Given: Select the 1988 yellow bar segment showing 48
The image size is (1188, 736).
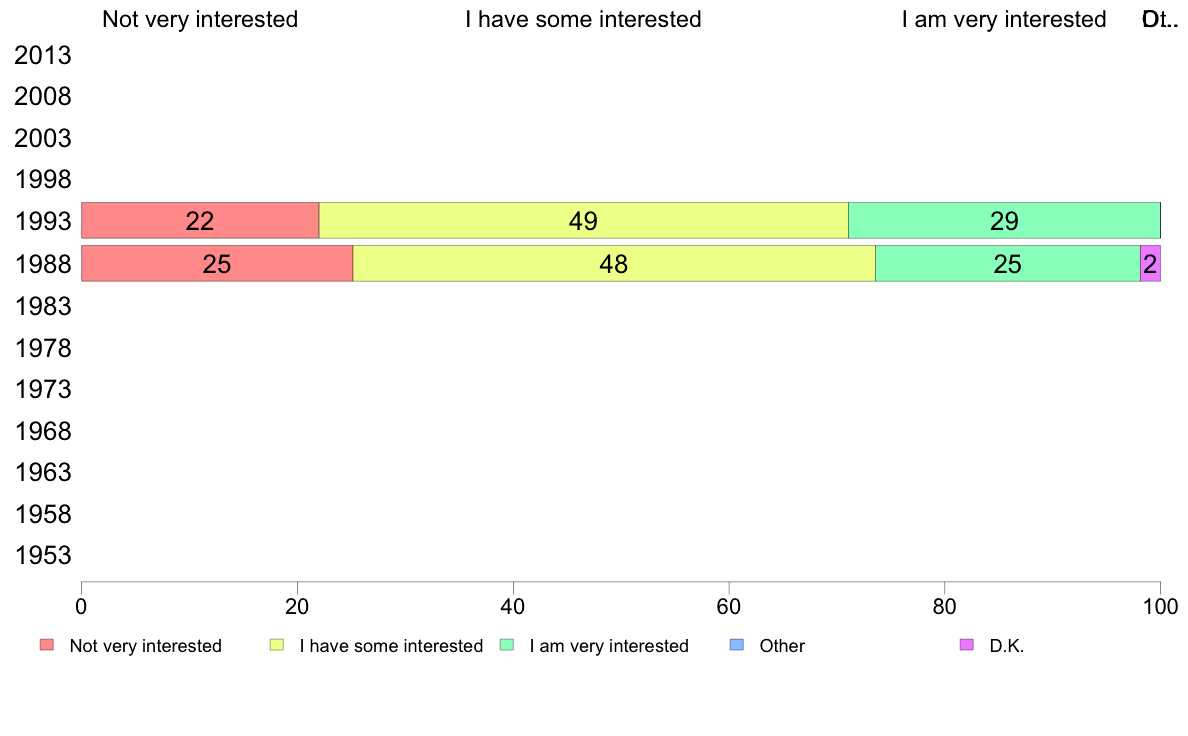Looking at the screenshot, I should [x=614, y=264].
